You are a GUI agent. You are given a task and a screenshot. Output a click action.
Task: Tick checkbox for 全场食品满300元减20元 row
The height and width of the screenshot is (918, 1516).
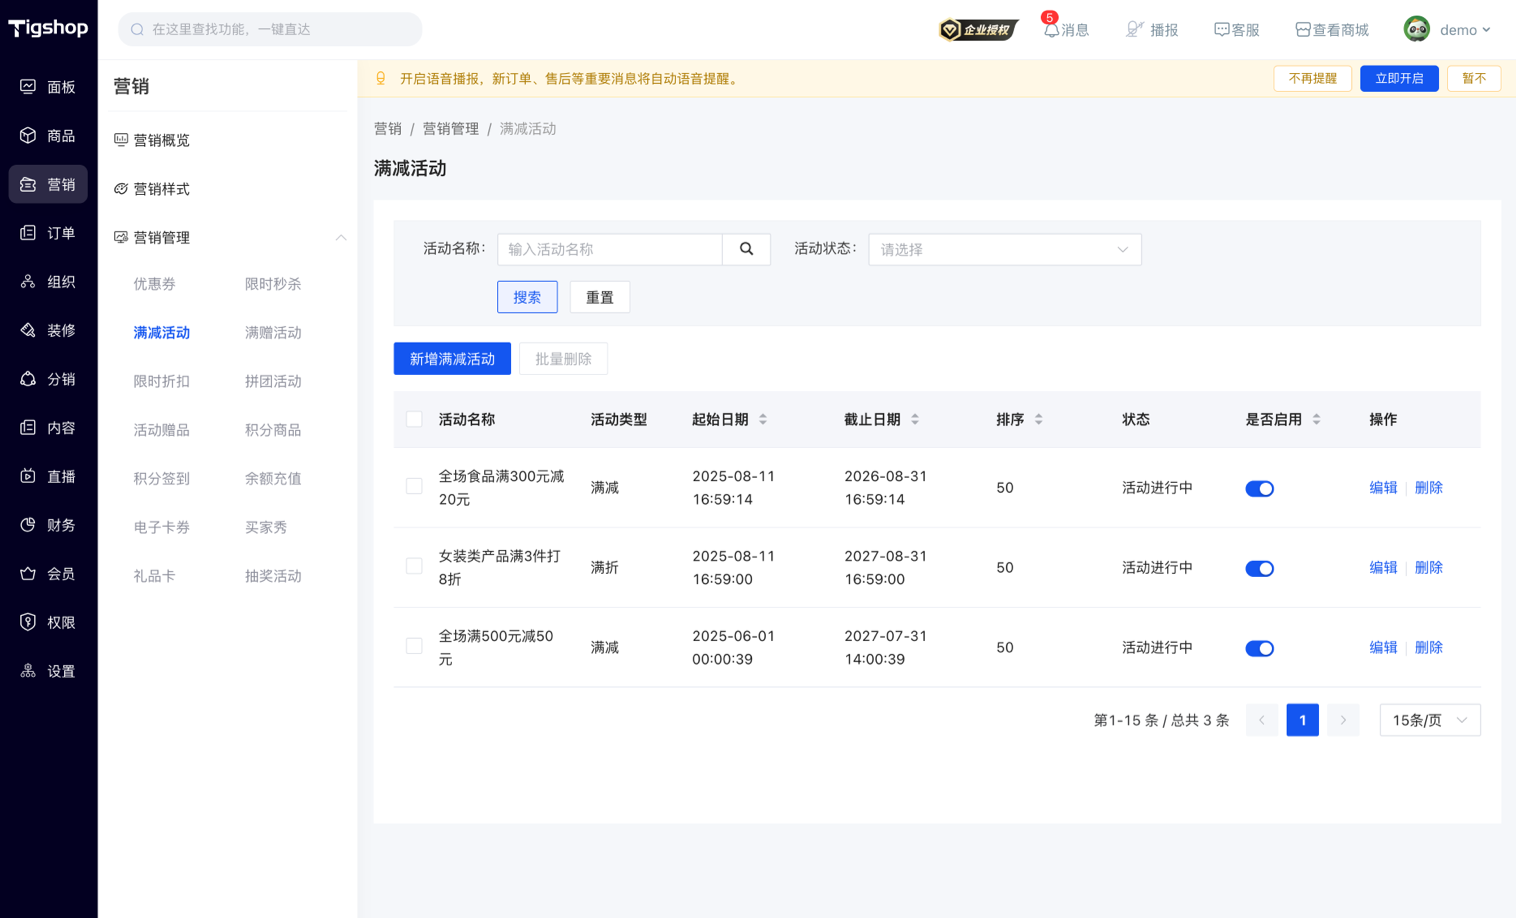tap(414, 486)
